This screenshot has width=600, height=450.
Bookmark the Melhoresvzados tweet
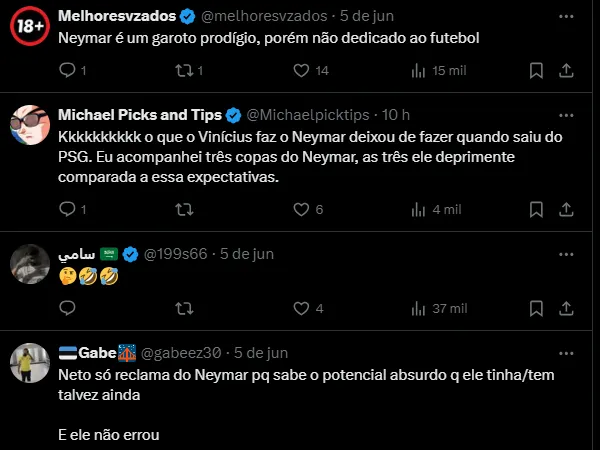pos(536,71)
